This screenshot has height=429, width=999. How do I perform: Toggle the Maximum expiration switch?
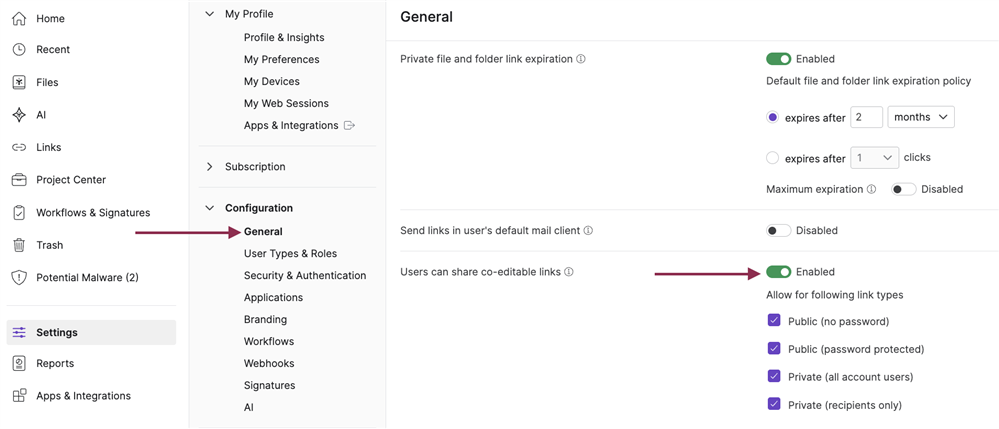tap(903, 189)
